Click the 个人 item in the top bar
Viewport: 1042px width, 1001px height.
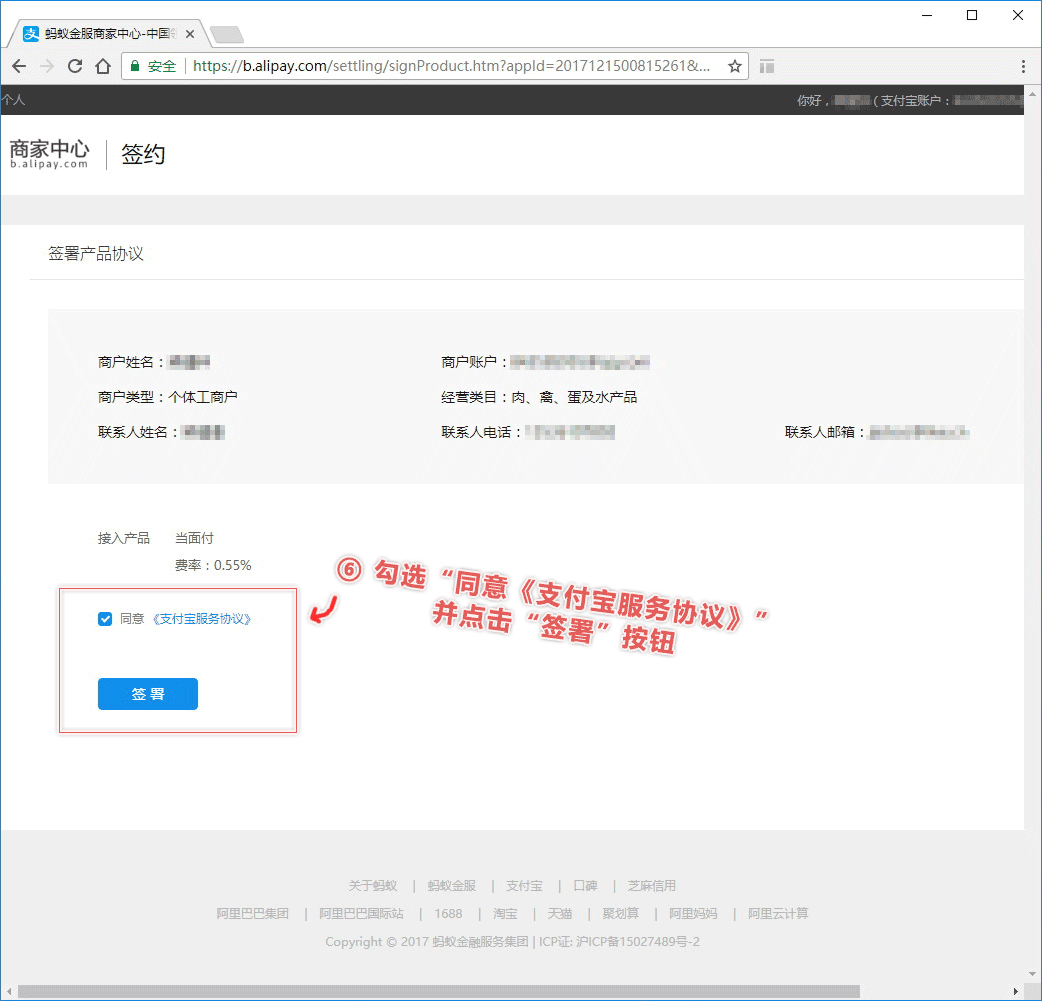click(13, 100)
